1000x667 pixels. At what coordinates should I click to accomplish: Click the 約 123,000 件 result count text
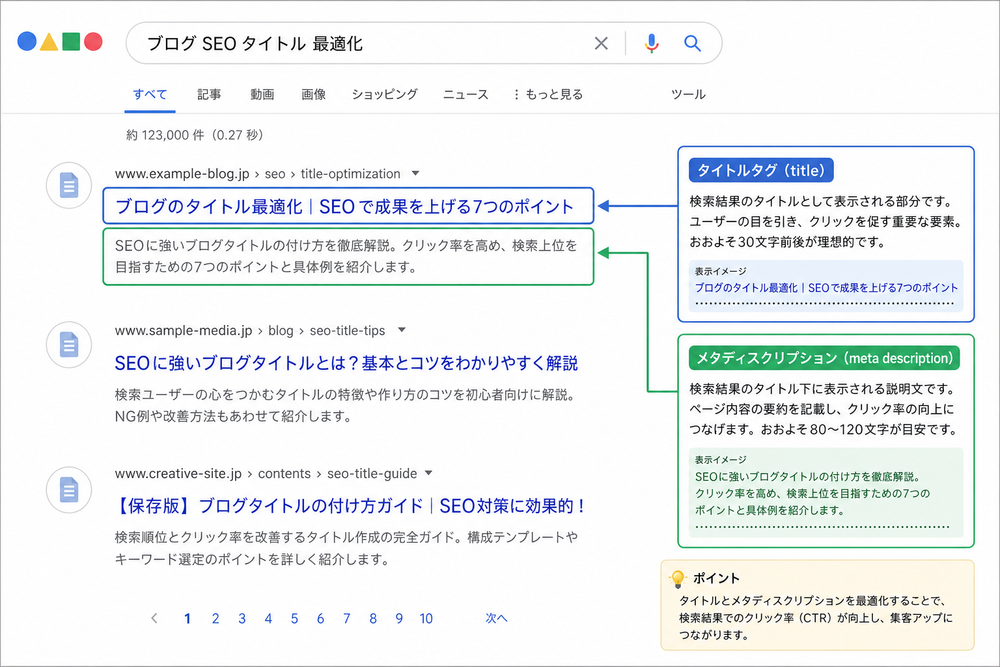tap(195, 135)
